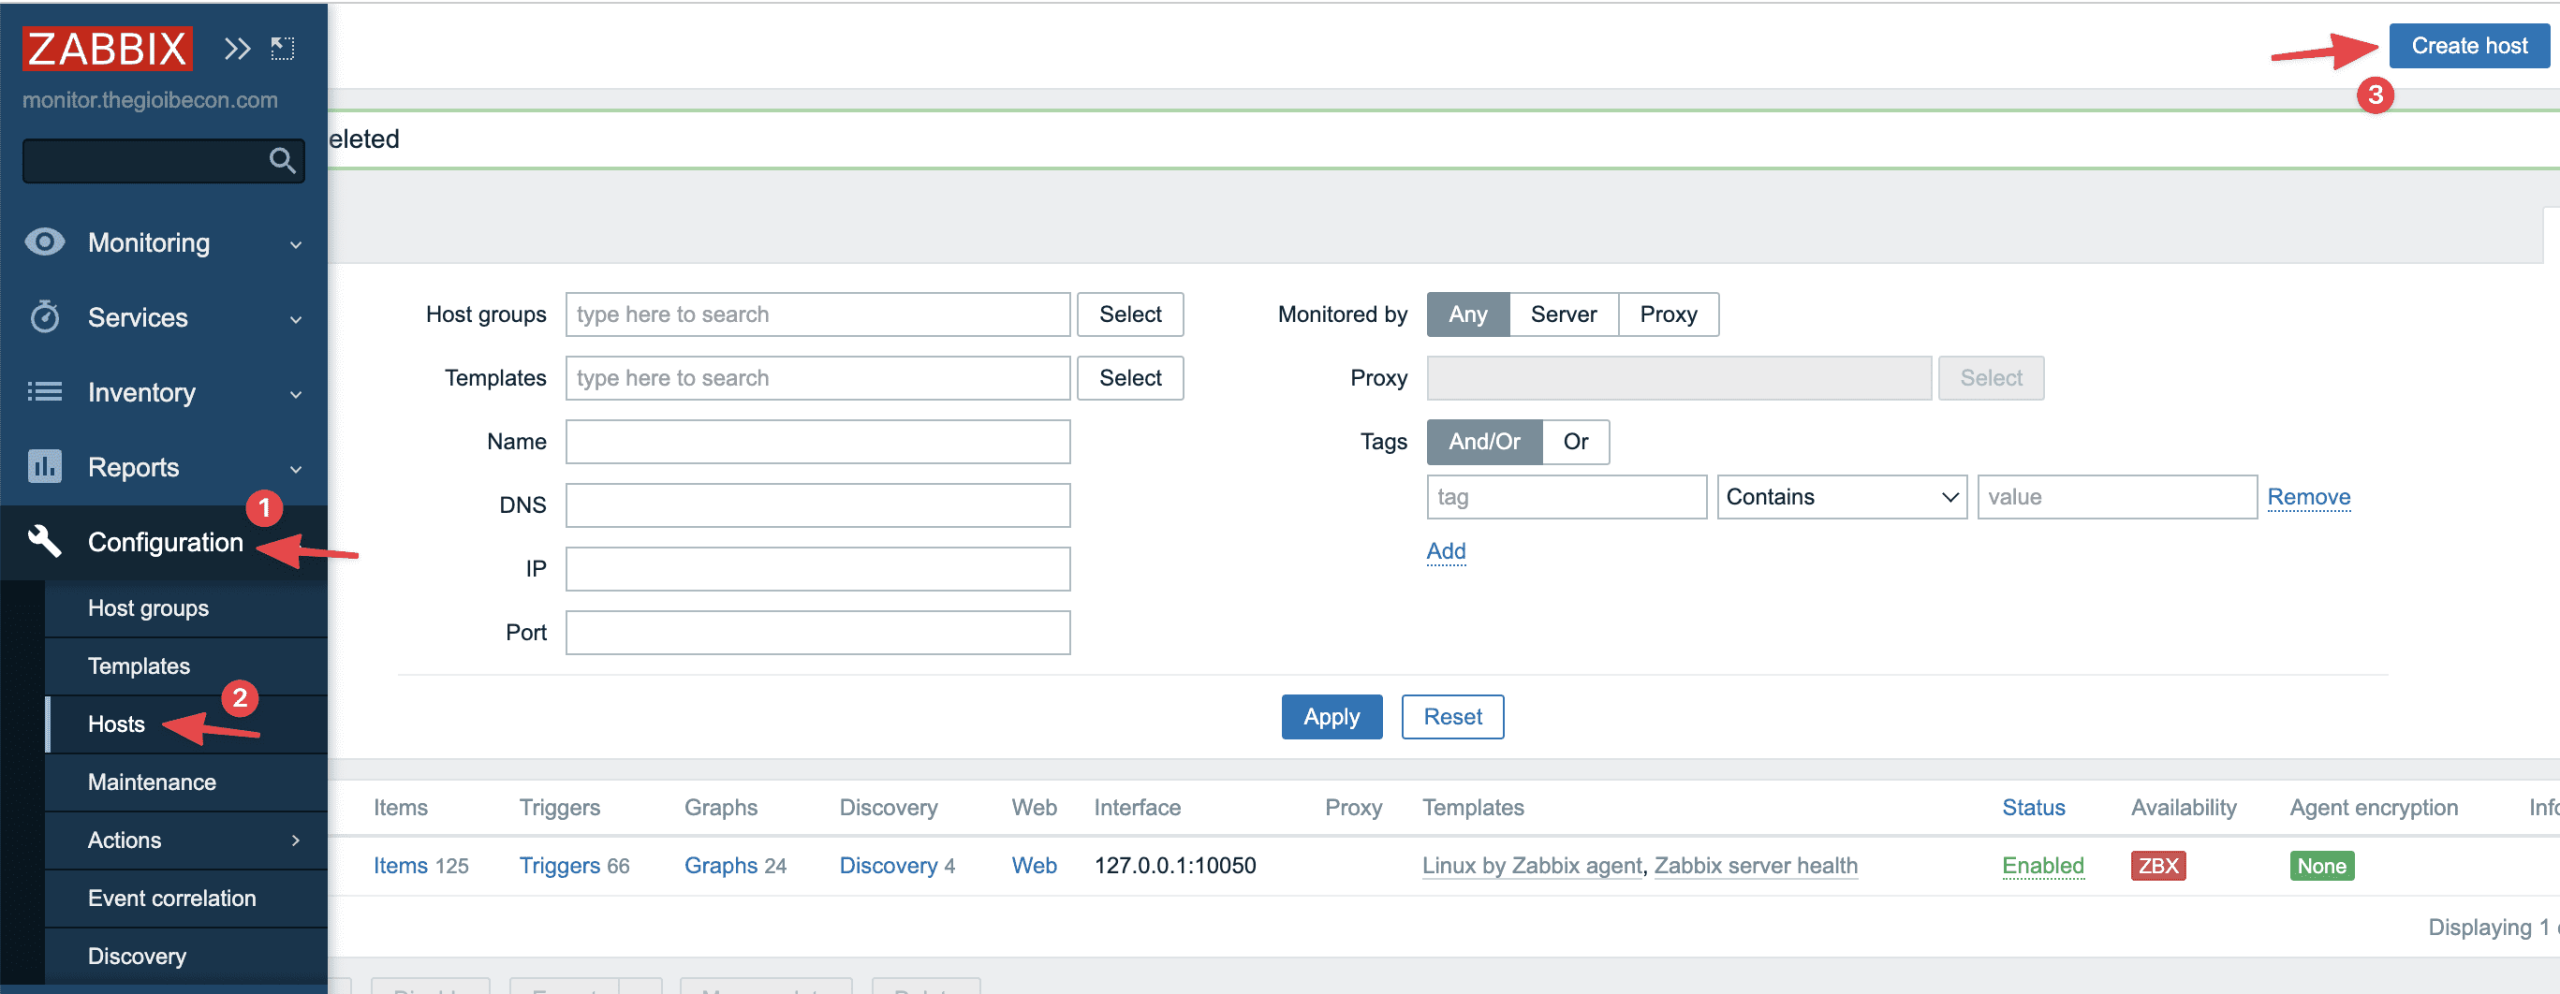
Task: Switch Monitored by to Proxy
Action: (1668, 314)
